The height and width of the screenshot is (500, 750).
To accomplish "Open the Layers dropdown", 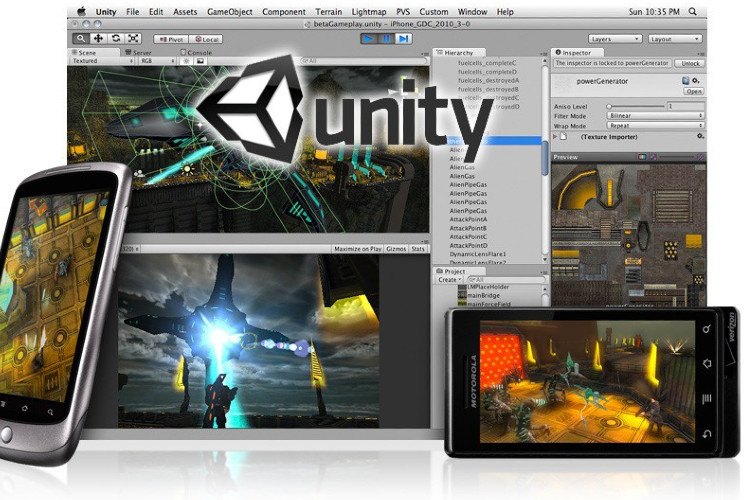I will [x=615, y=39].
